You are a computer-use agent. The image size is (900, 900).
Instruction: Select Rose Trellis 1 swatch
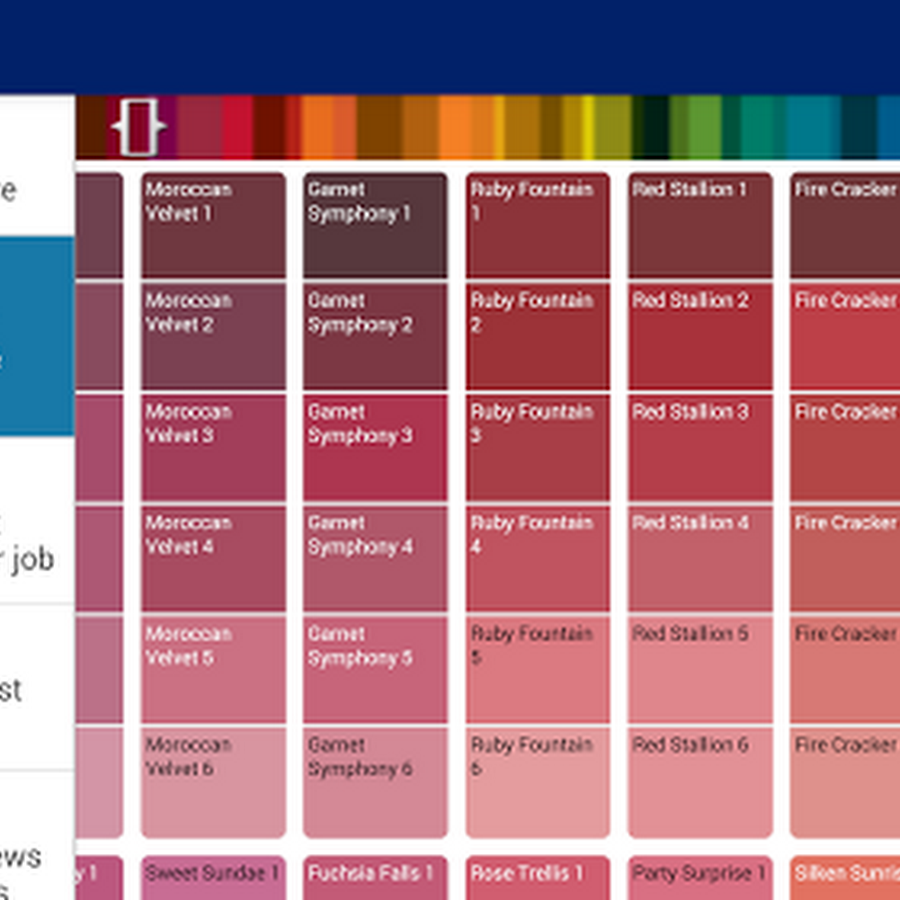pos(538,878)
